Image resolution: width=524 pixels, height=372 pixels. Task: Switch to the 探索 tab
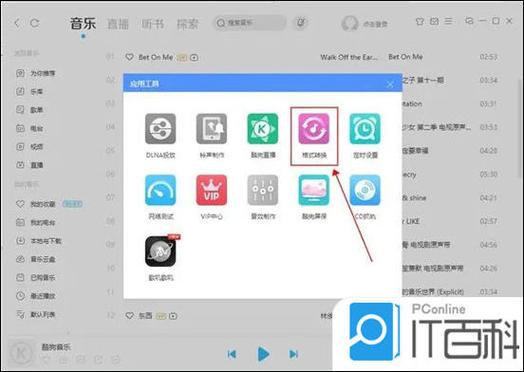pos(187,24)
